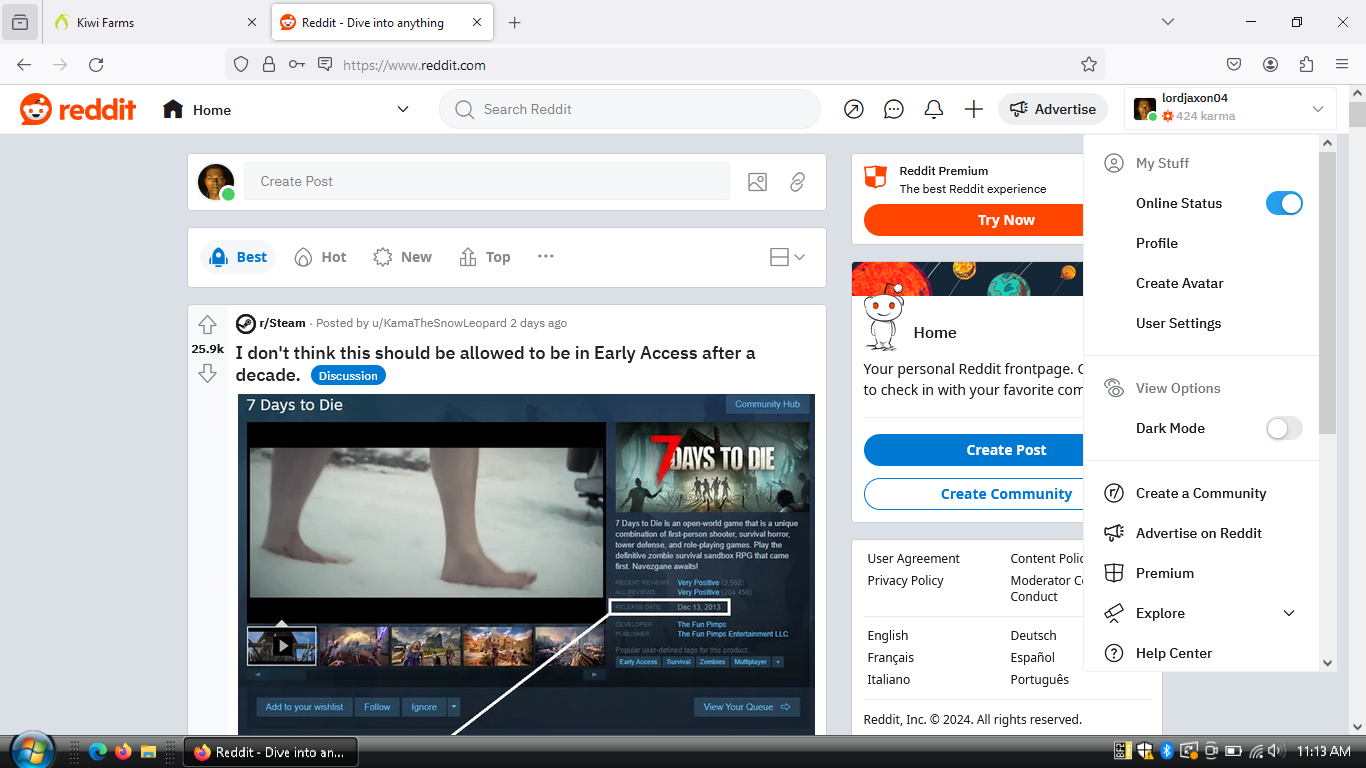Viewport: 1366px width, 768px height.
Task: Sort feed by New
Action: tap(402, 257)
